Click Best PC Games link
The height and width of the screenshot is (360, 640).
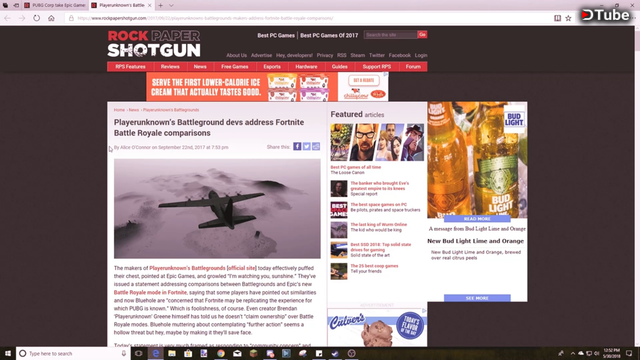pyautogui.click(x=276, y=36)
